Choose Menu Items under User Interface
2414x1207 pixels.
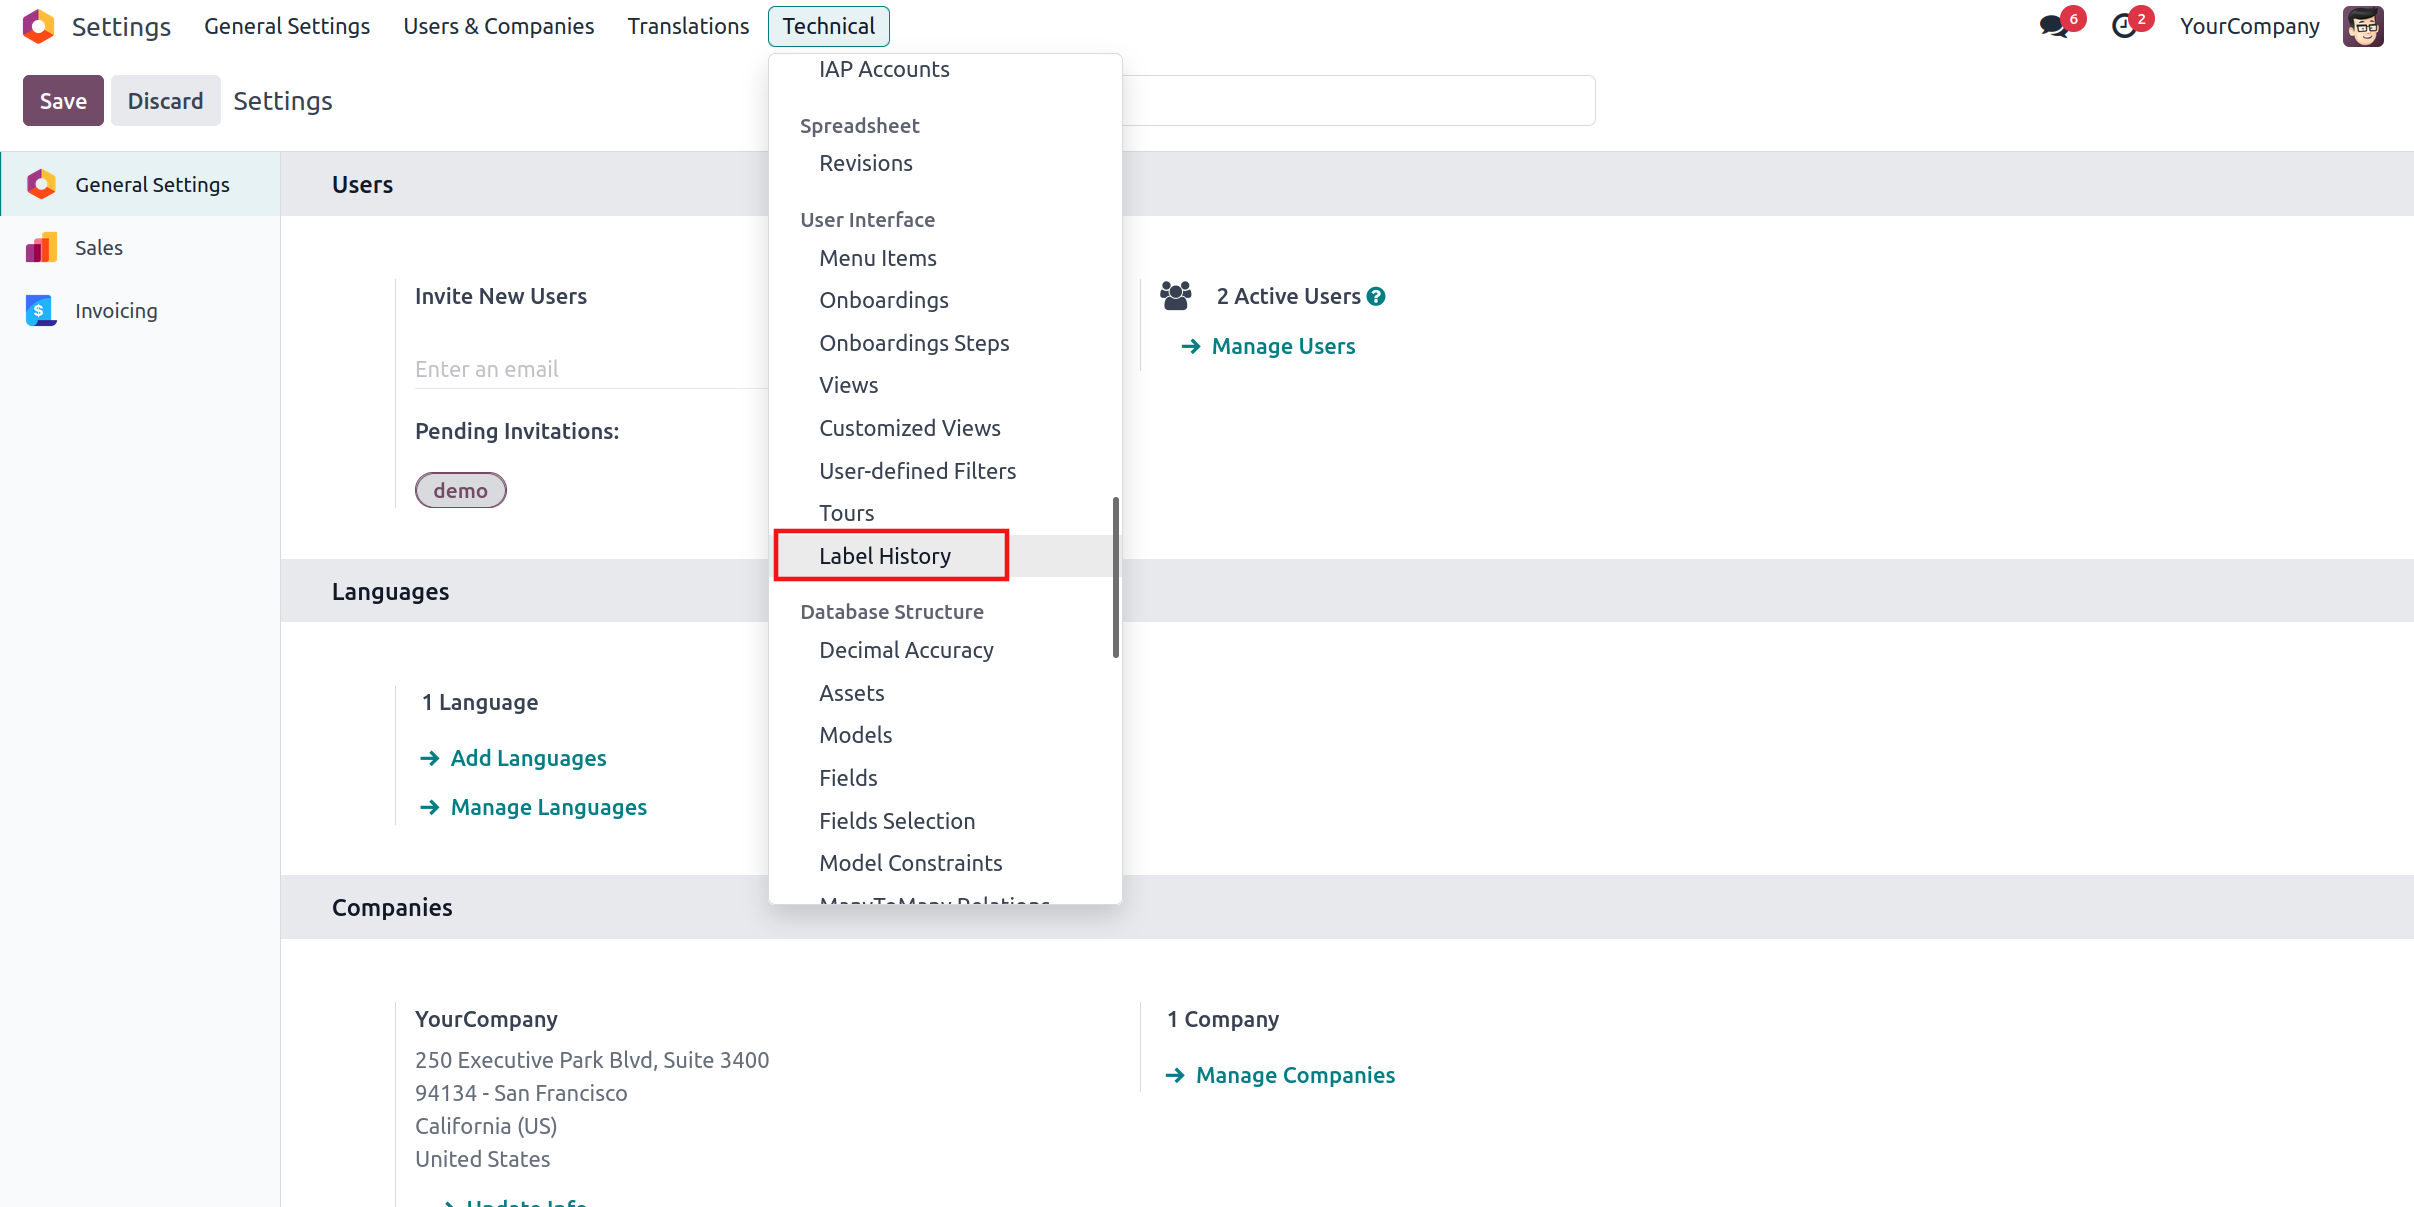[x=877, y=258]
